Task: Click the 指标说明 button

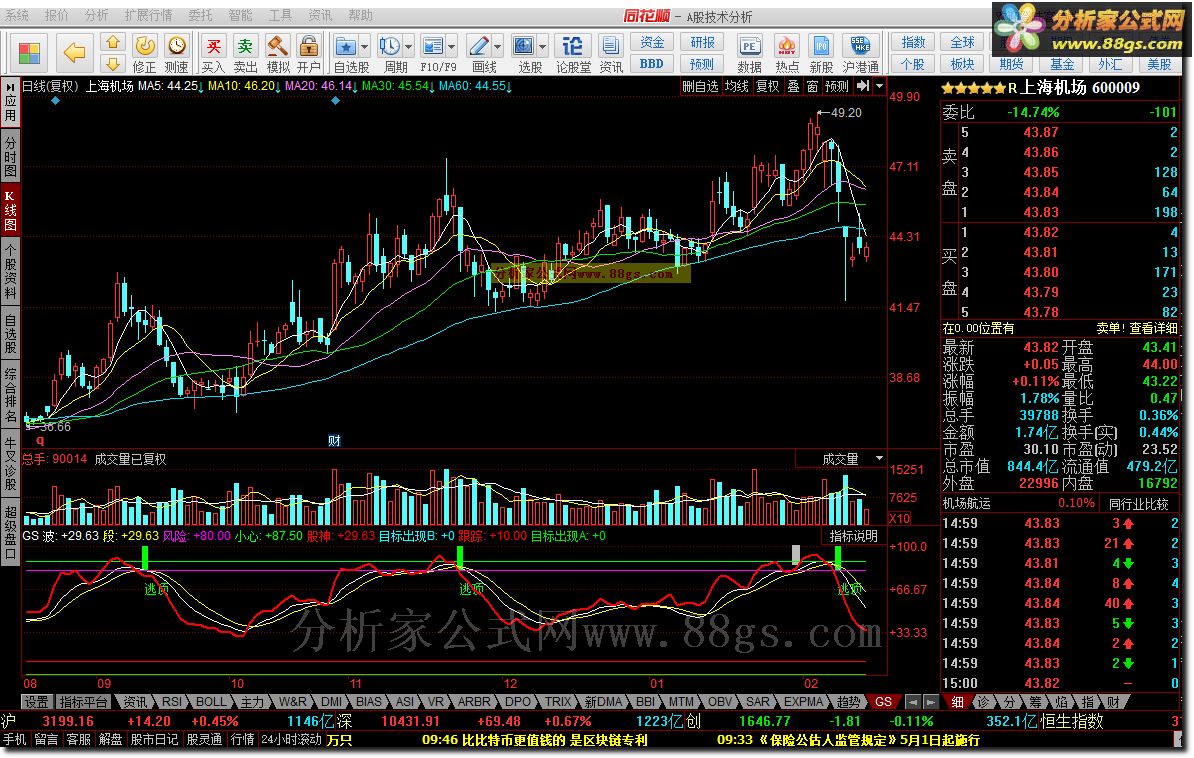Action: pos(854,536)
